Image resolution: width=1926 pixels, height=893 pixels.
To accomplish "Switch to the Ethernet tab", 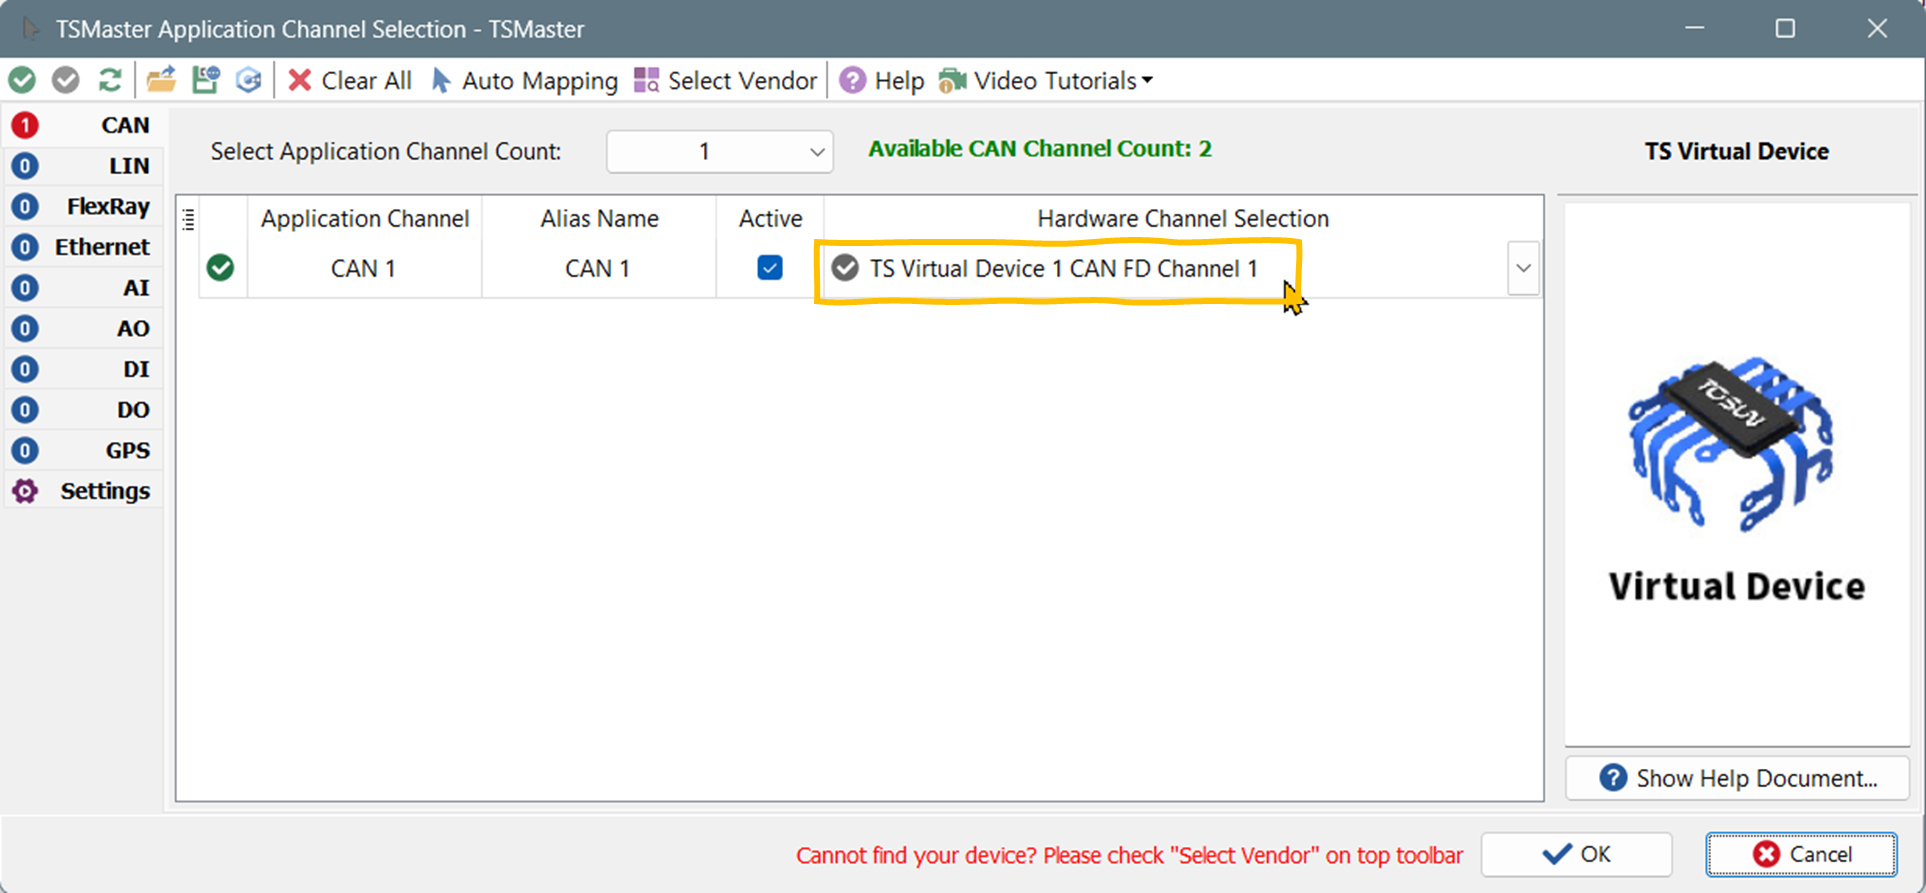I will tap(82, 247).
